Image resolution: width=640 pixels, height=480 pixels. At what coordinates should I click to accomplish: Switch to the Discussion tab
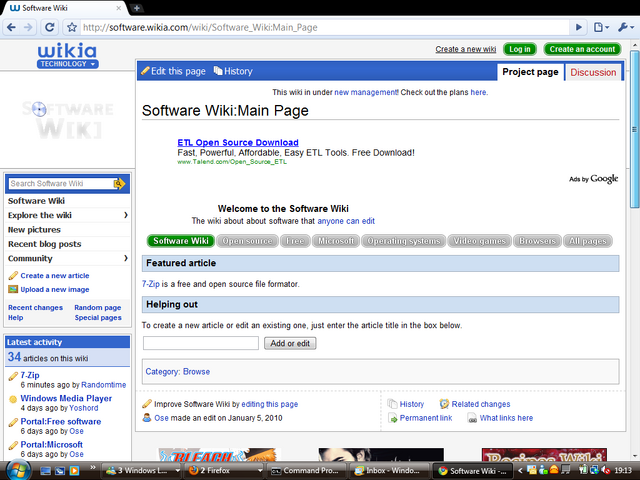(593, 72)
